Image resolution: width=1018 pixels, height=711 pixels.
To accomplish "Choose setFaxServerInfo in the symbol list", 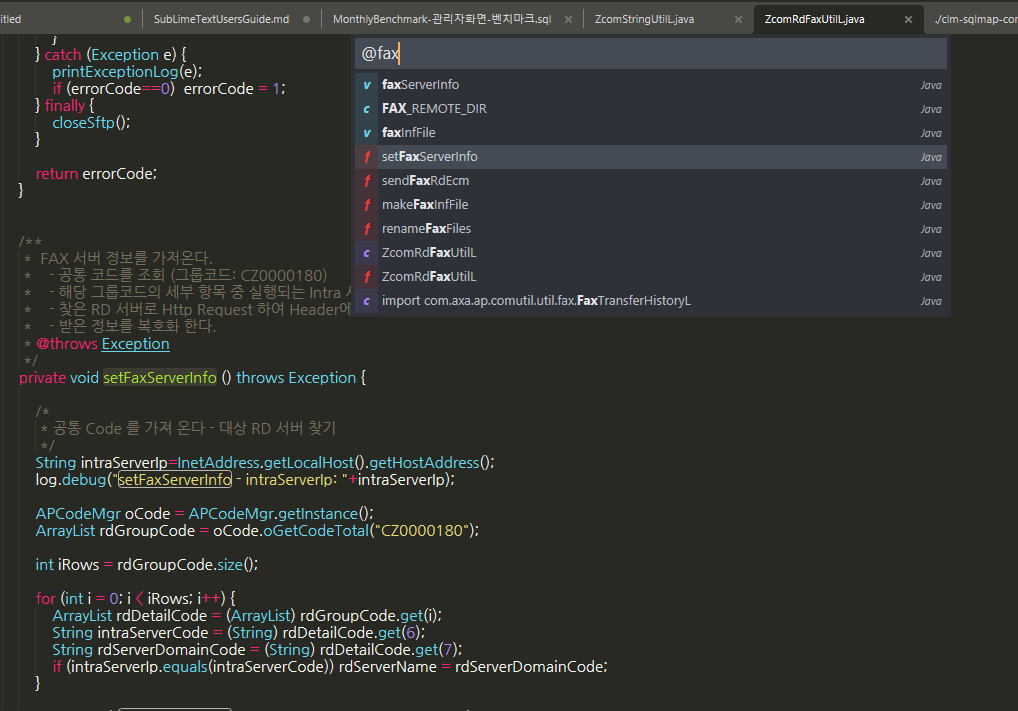I will pyautogui.click(x=651, y=157).
